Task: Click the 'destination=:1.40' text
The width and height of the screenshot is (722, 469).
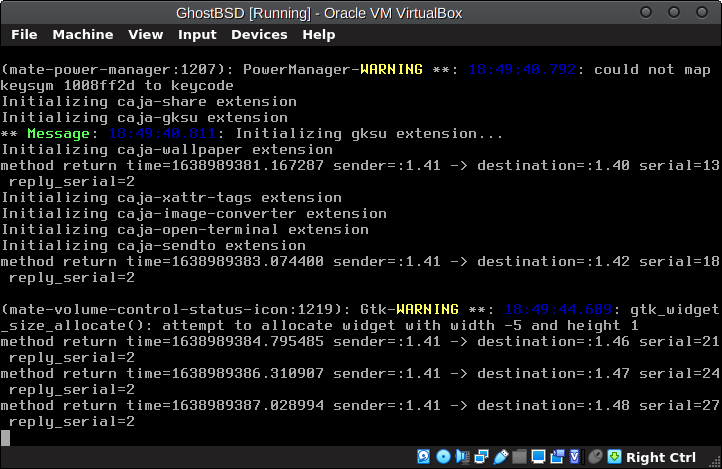Action: pos(553,165)
